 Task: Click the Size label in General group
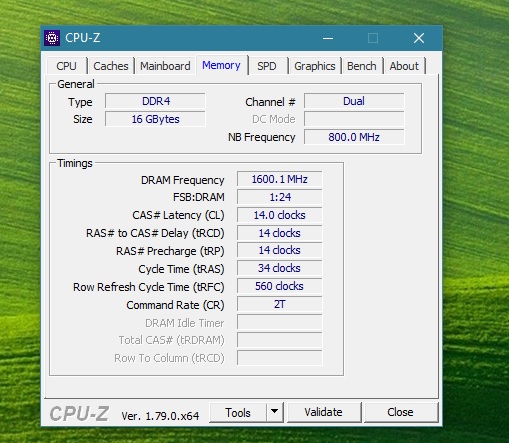tap(83, 119)
